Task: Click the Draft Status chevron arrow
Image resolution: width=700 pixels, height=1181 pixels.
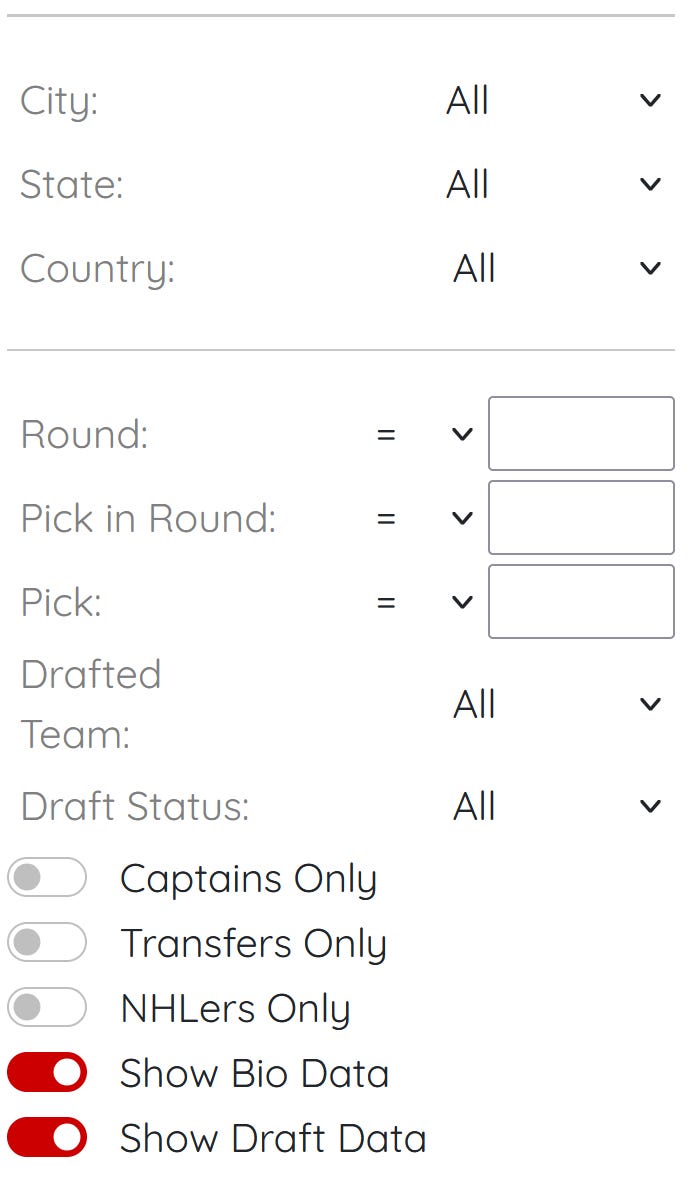Action: (650, 807)
